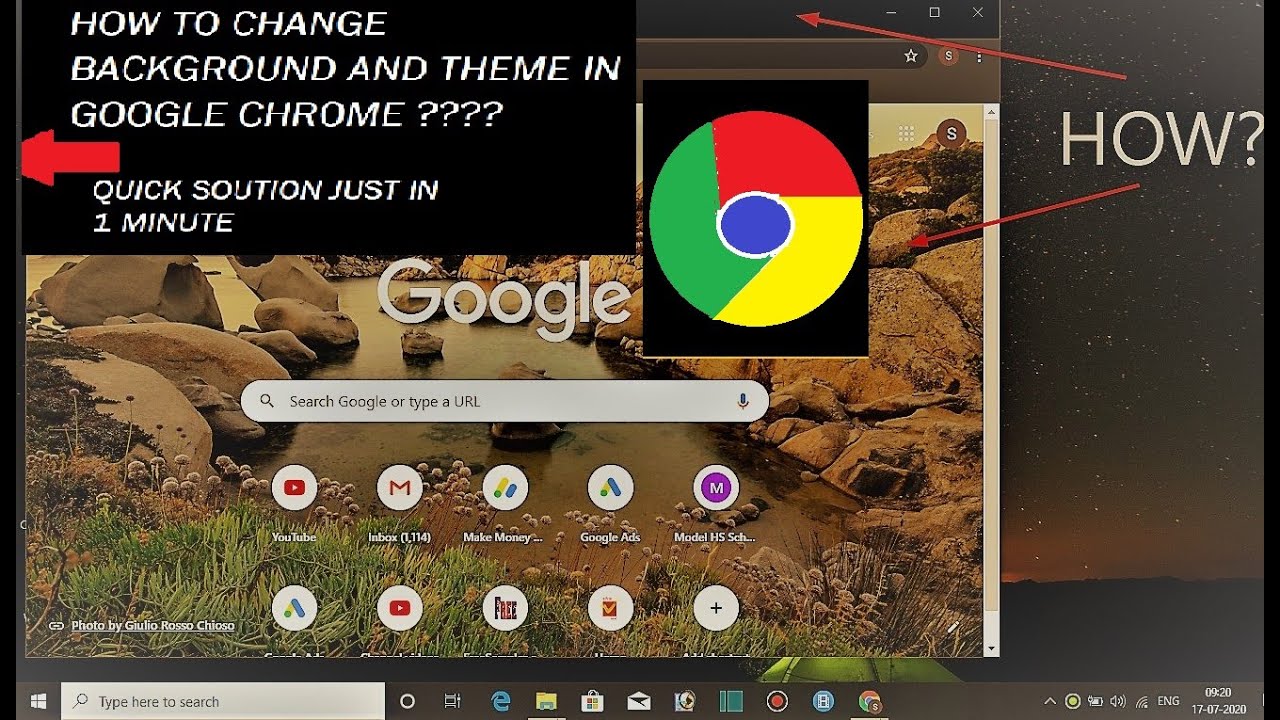Open the Mail app on taskbar

(639, 701)
